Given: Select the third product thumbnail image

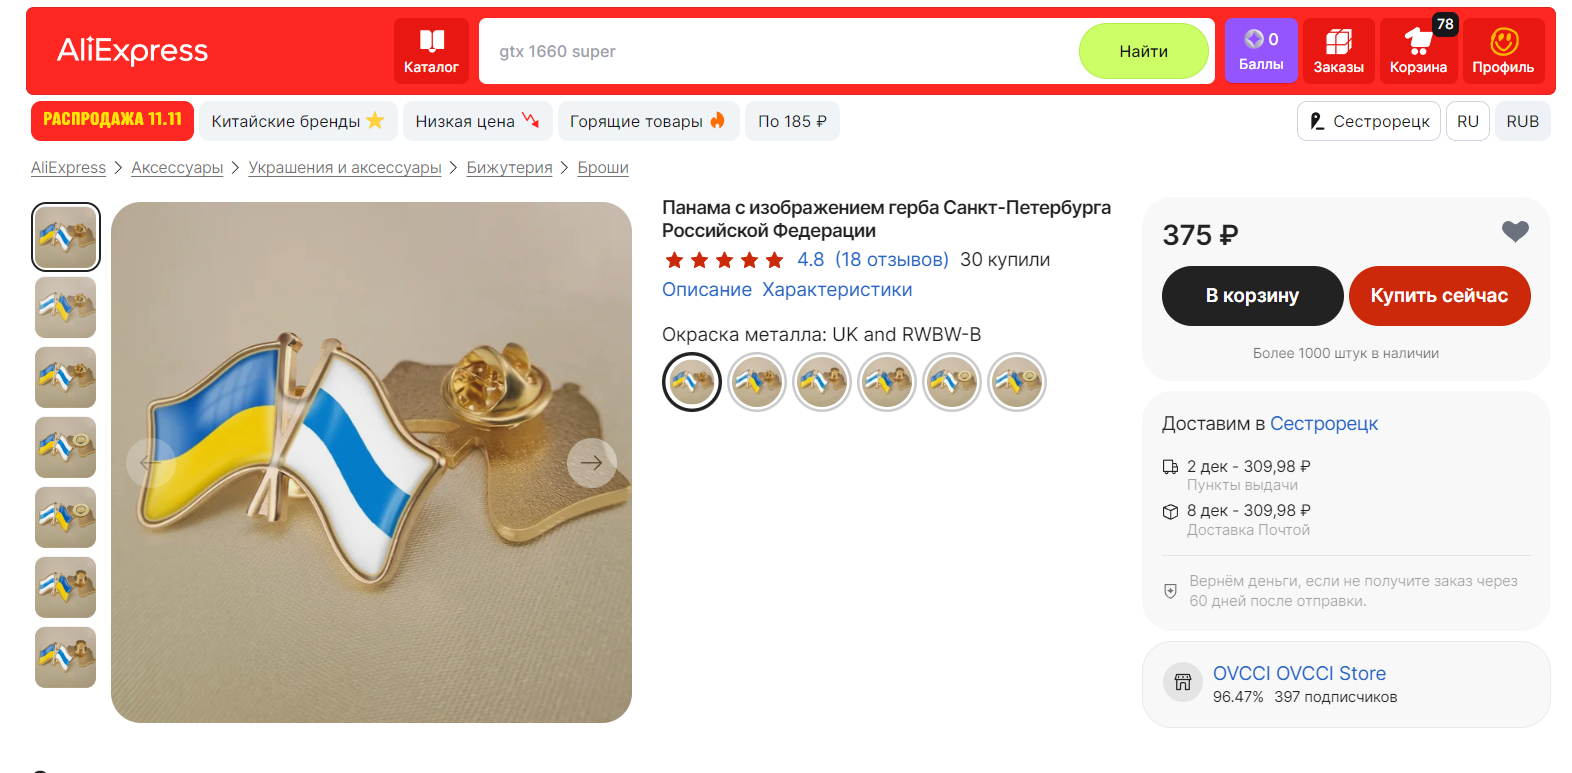Looking at the screenshot, I should pyautogui.click(x=66, y=377).
